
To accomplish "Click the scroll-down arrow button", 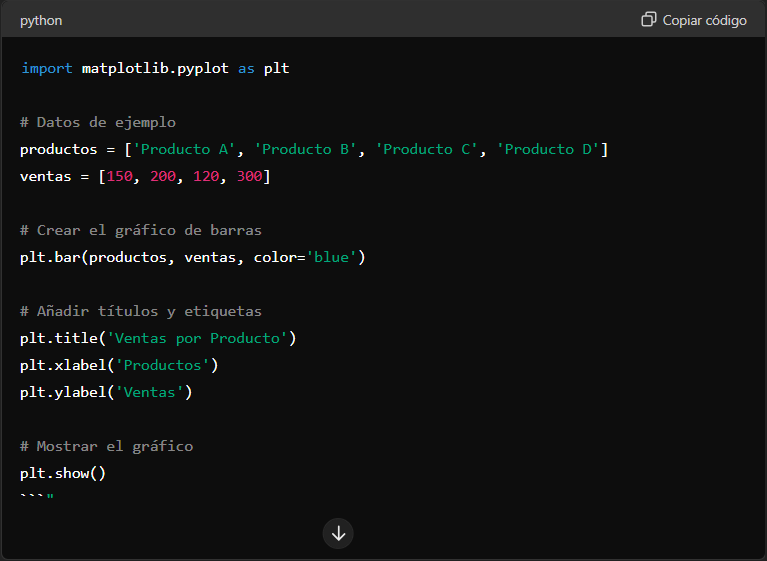I will [338, 534].
